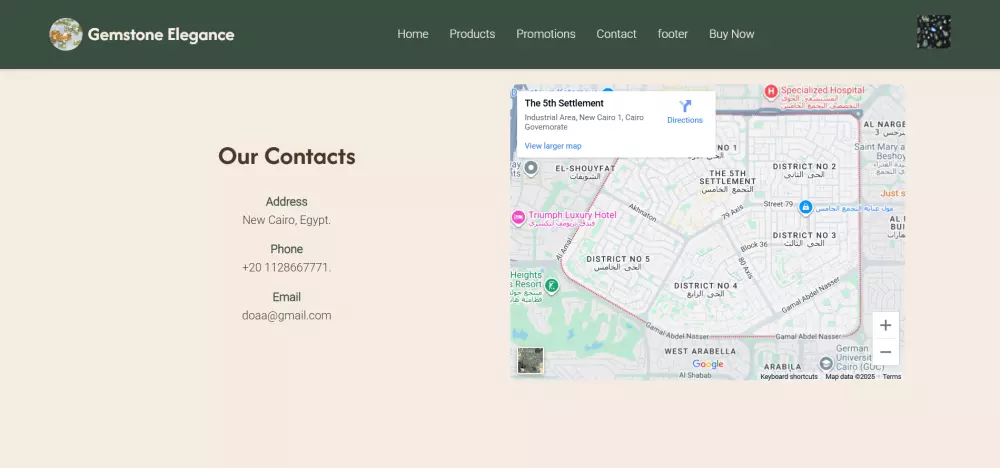Click the email doaa@gmail.com

[x=286, y=316]
